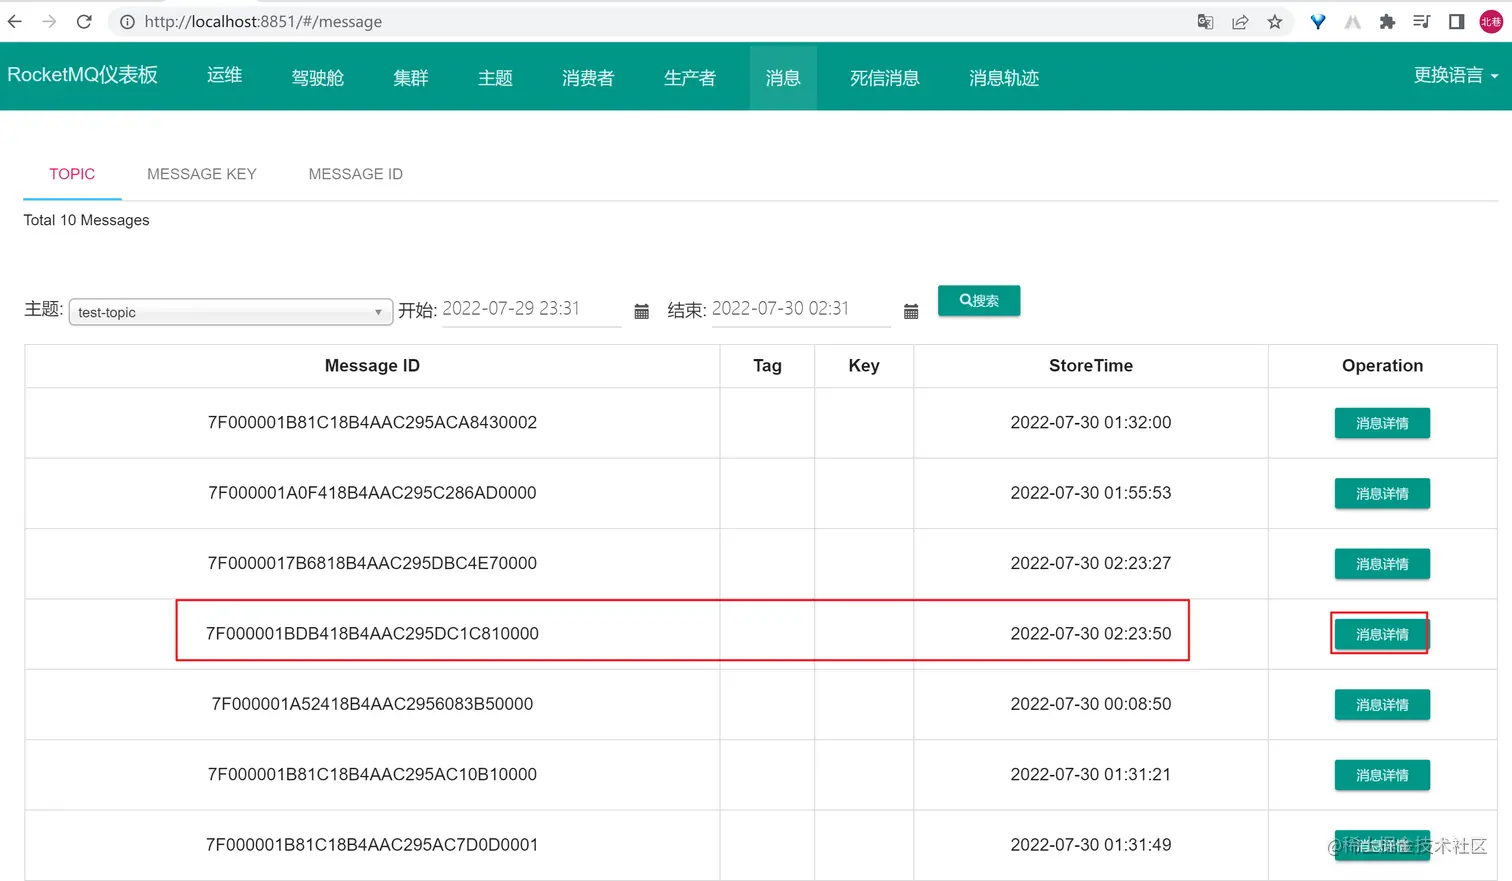Switch to the MESSAGE KEY tab
Viewport: 1512px width, 881px height.
[202, 174]
